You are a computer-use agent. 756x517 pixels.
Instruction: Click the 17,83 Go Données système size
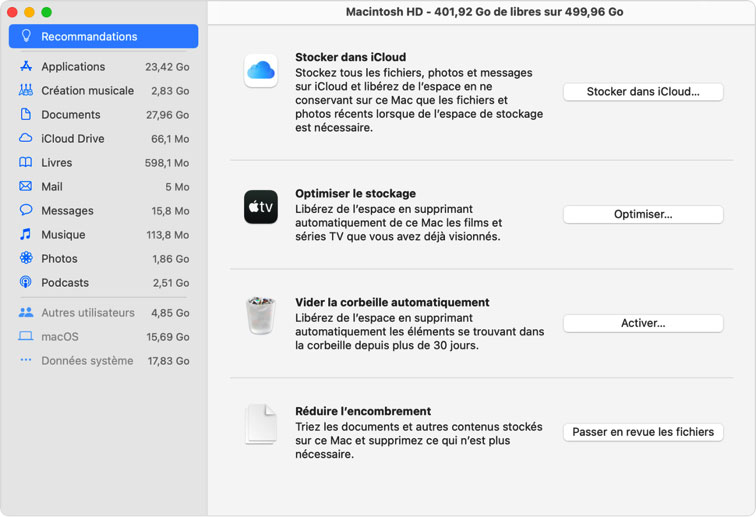[168, 361]
